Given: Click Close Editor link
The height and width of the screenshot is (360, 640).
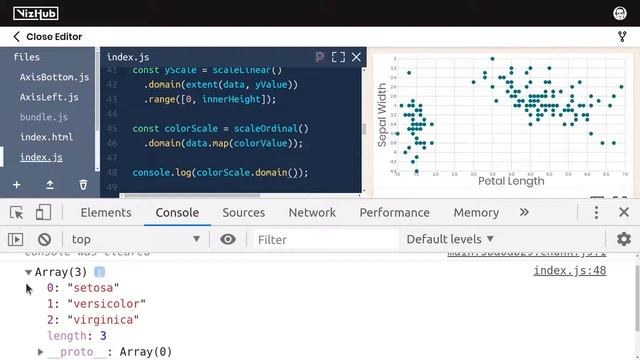Looking at the screenshot, I should pos(54,37).
